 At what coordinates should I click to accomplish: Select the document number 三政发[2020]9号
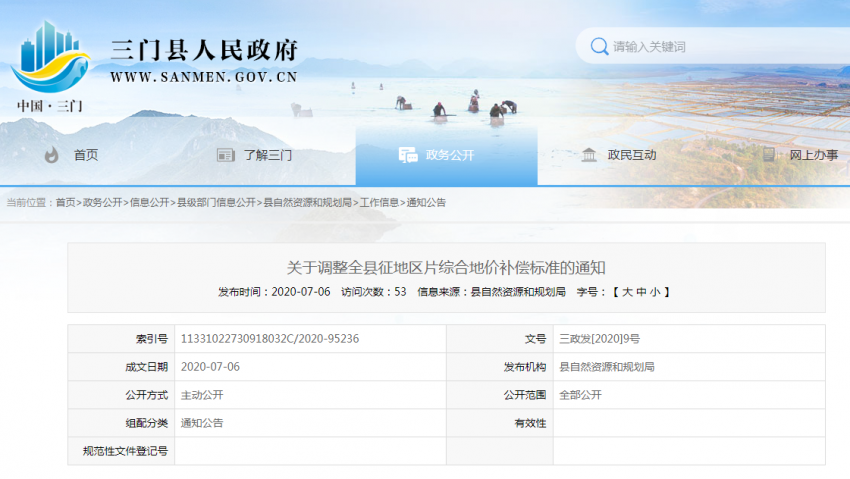click(x=600, y=339)
